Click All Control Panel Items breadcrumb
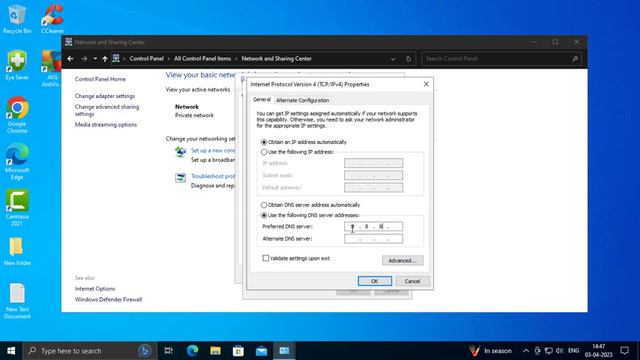Screen dimensions: 640x360 202,59
